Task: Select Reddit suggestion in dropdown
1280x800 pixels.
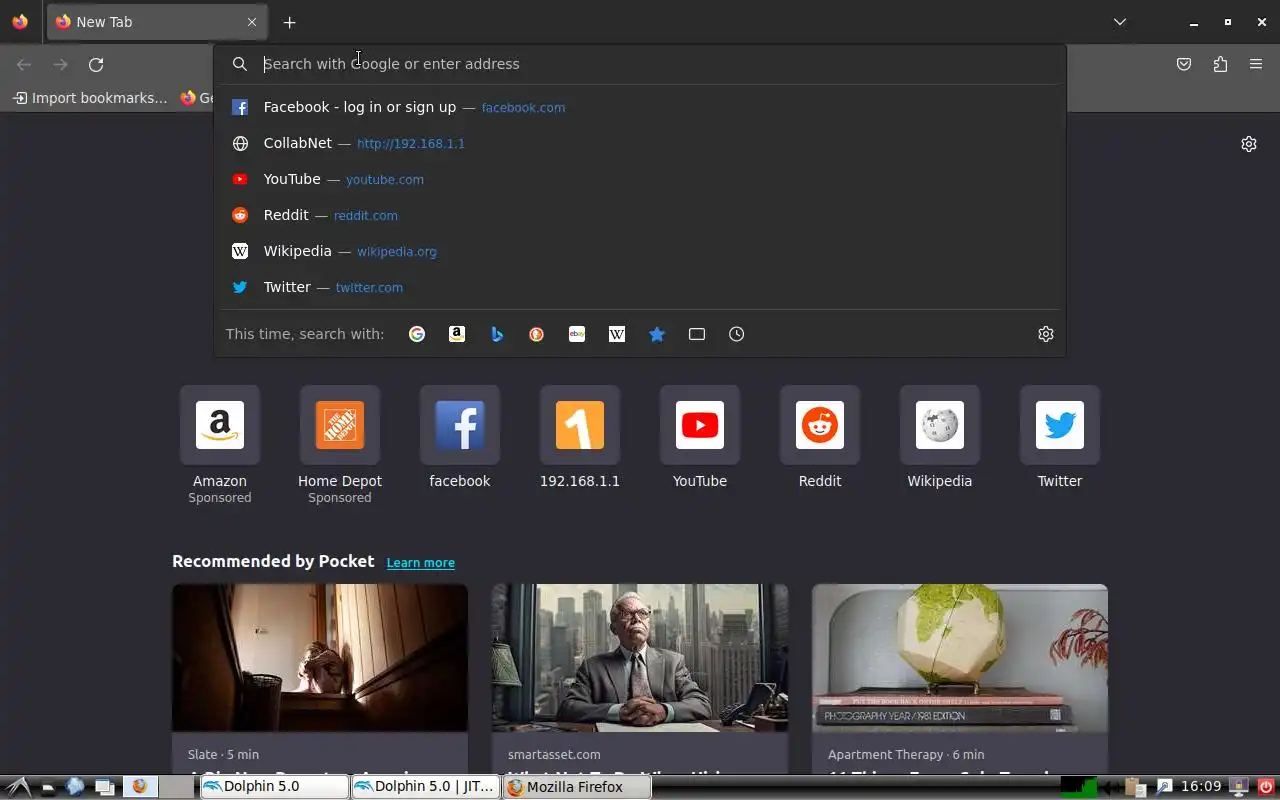Action: click(x=640, y=215)
